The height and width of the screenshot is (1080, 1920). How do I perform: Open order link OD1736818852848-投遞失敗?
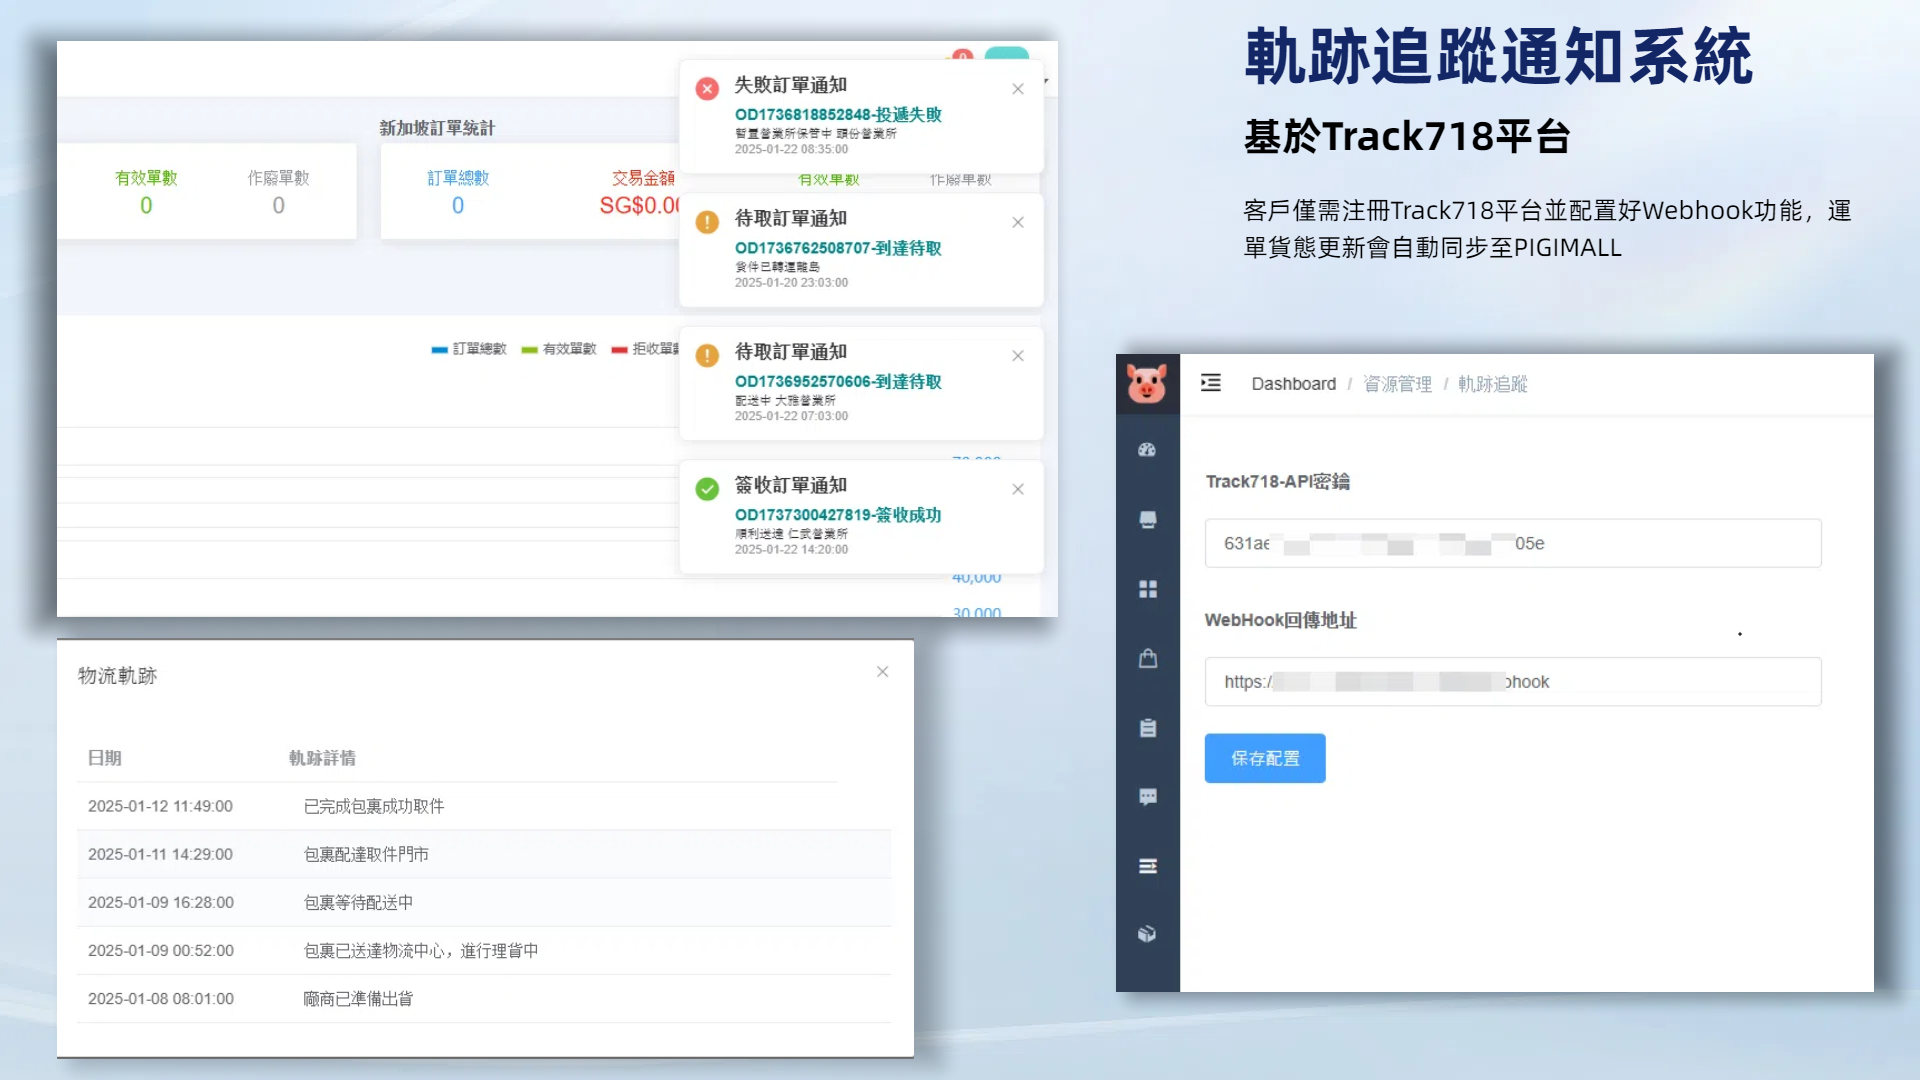(838, 115)
